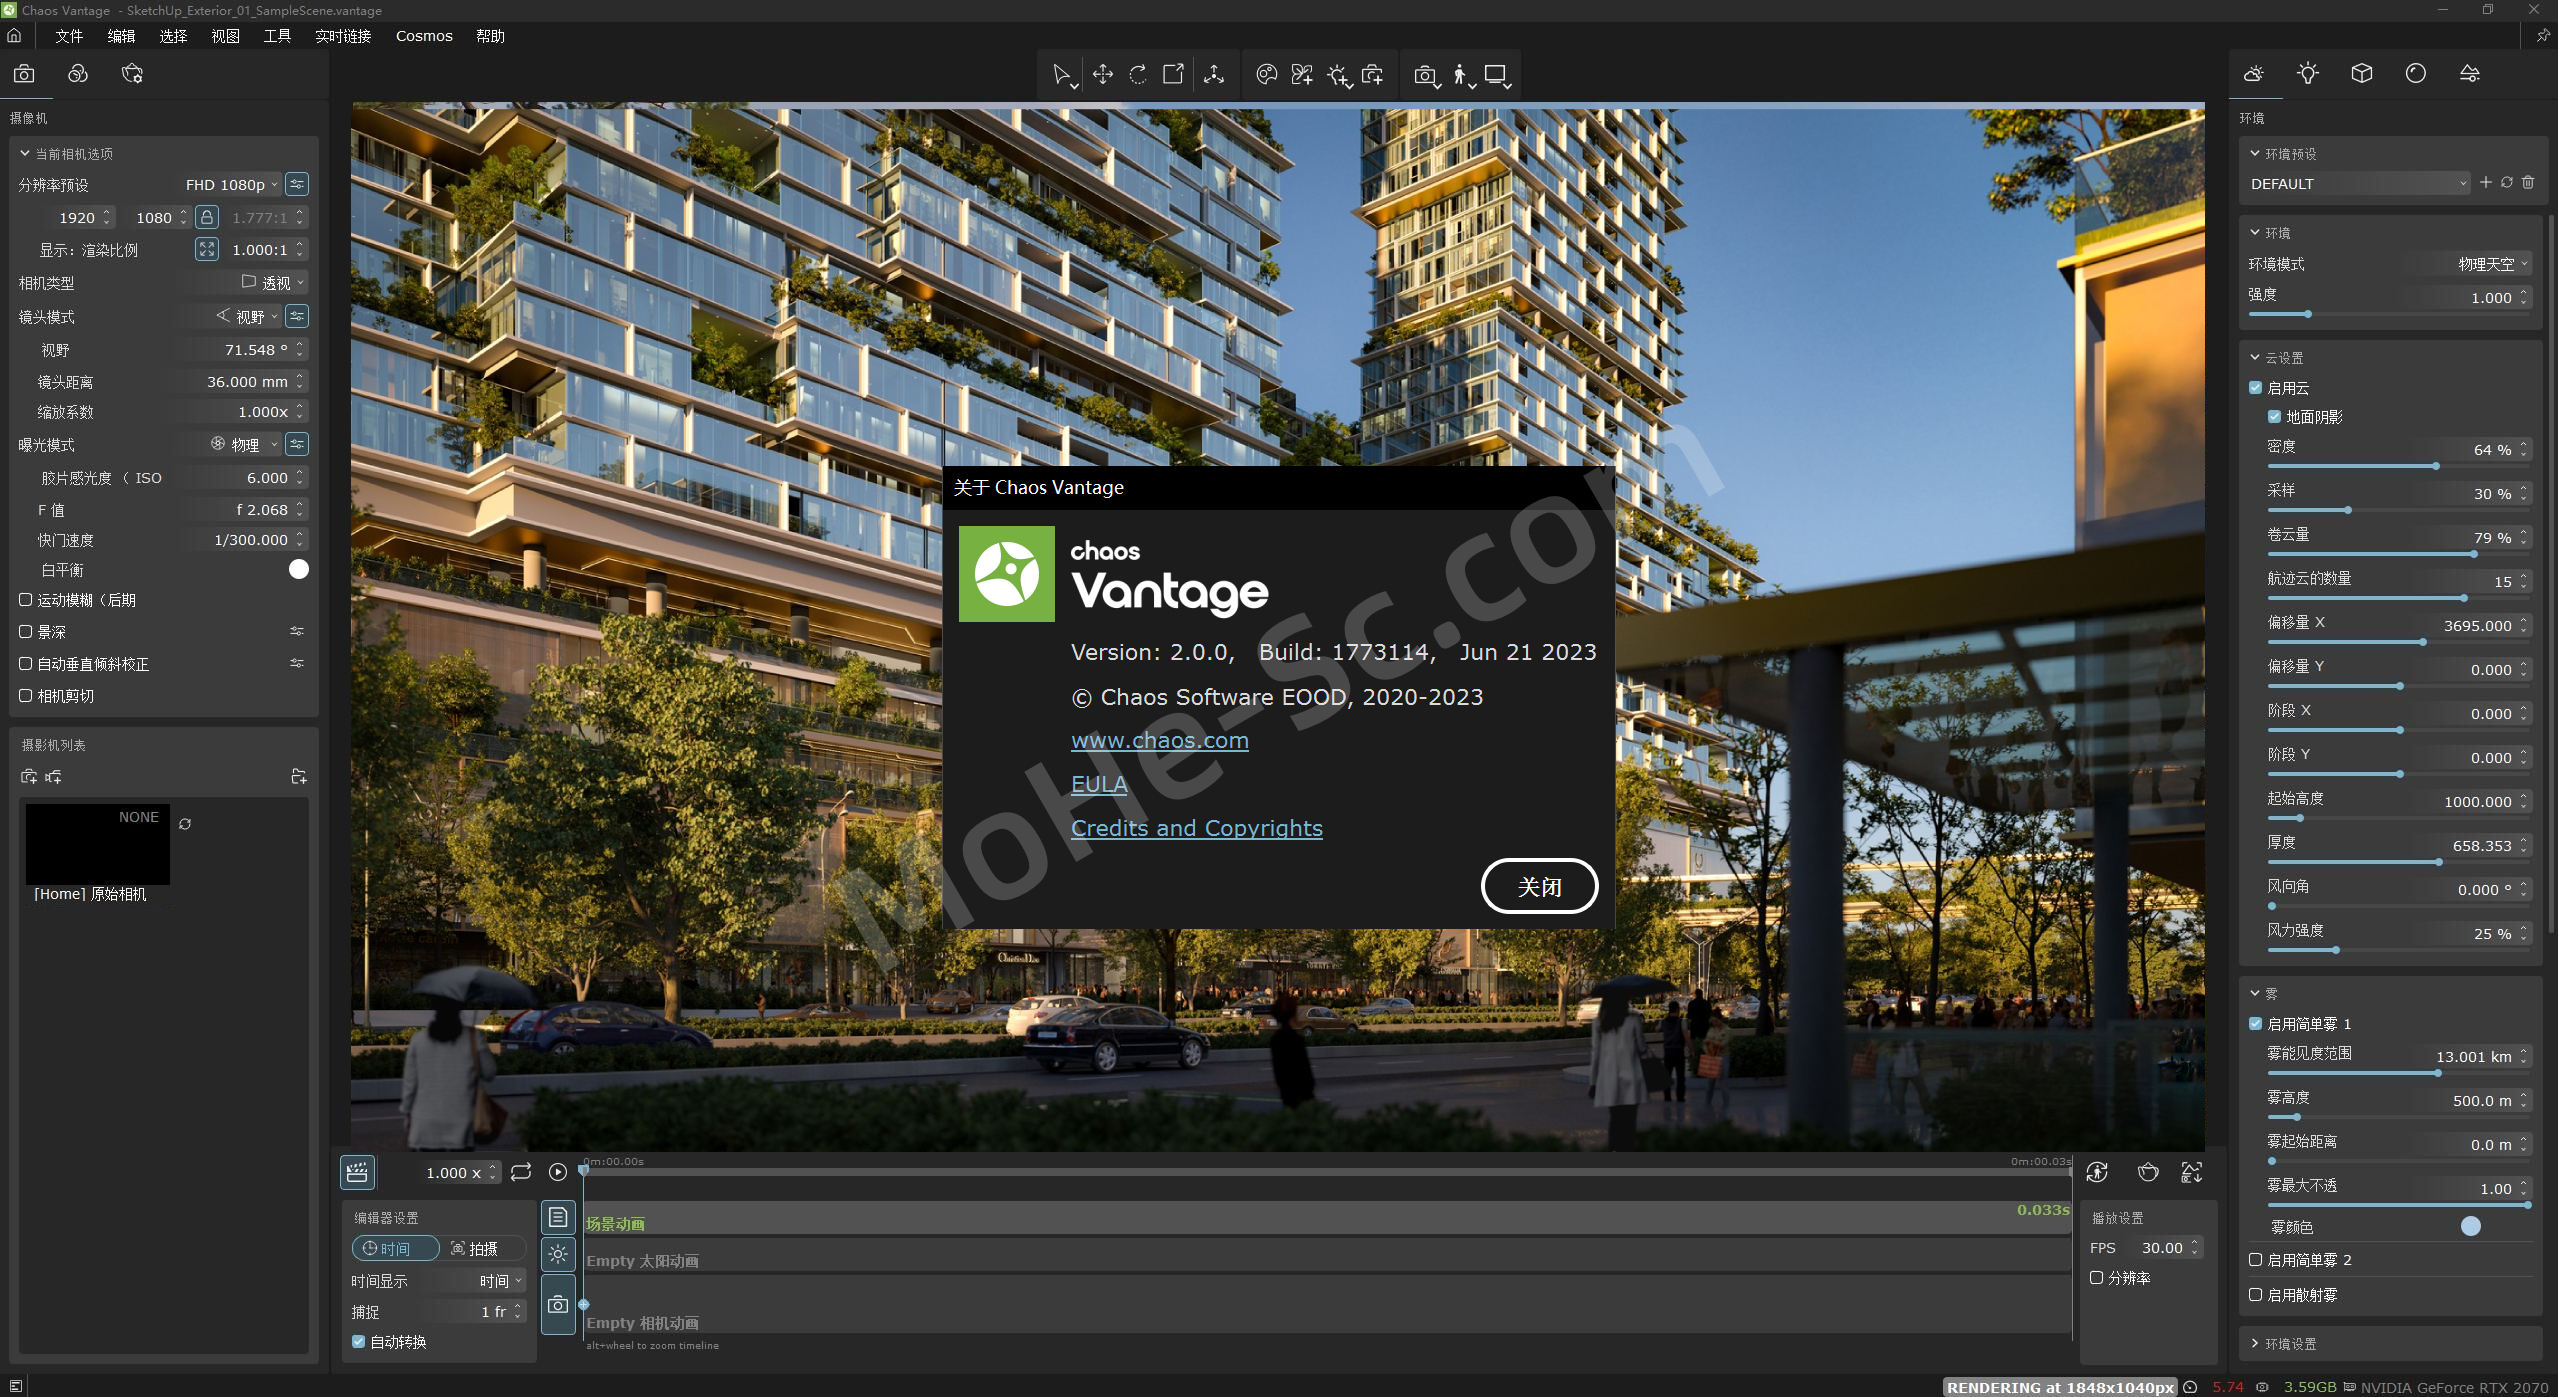Screen dimensions: 2558x1397
Task: Select the arrow selection tool in toolbar
Action: (1062, 75)
